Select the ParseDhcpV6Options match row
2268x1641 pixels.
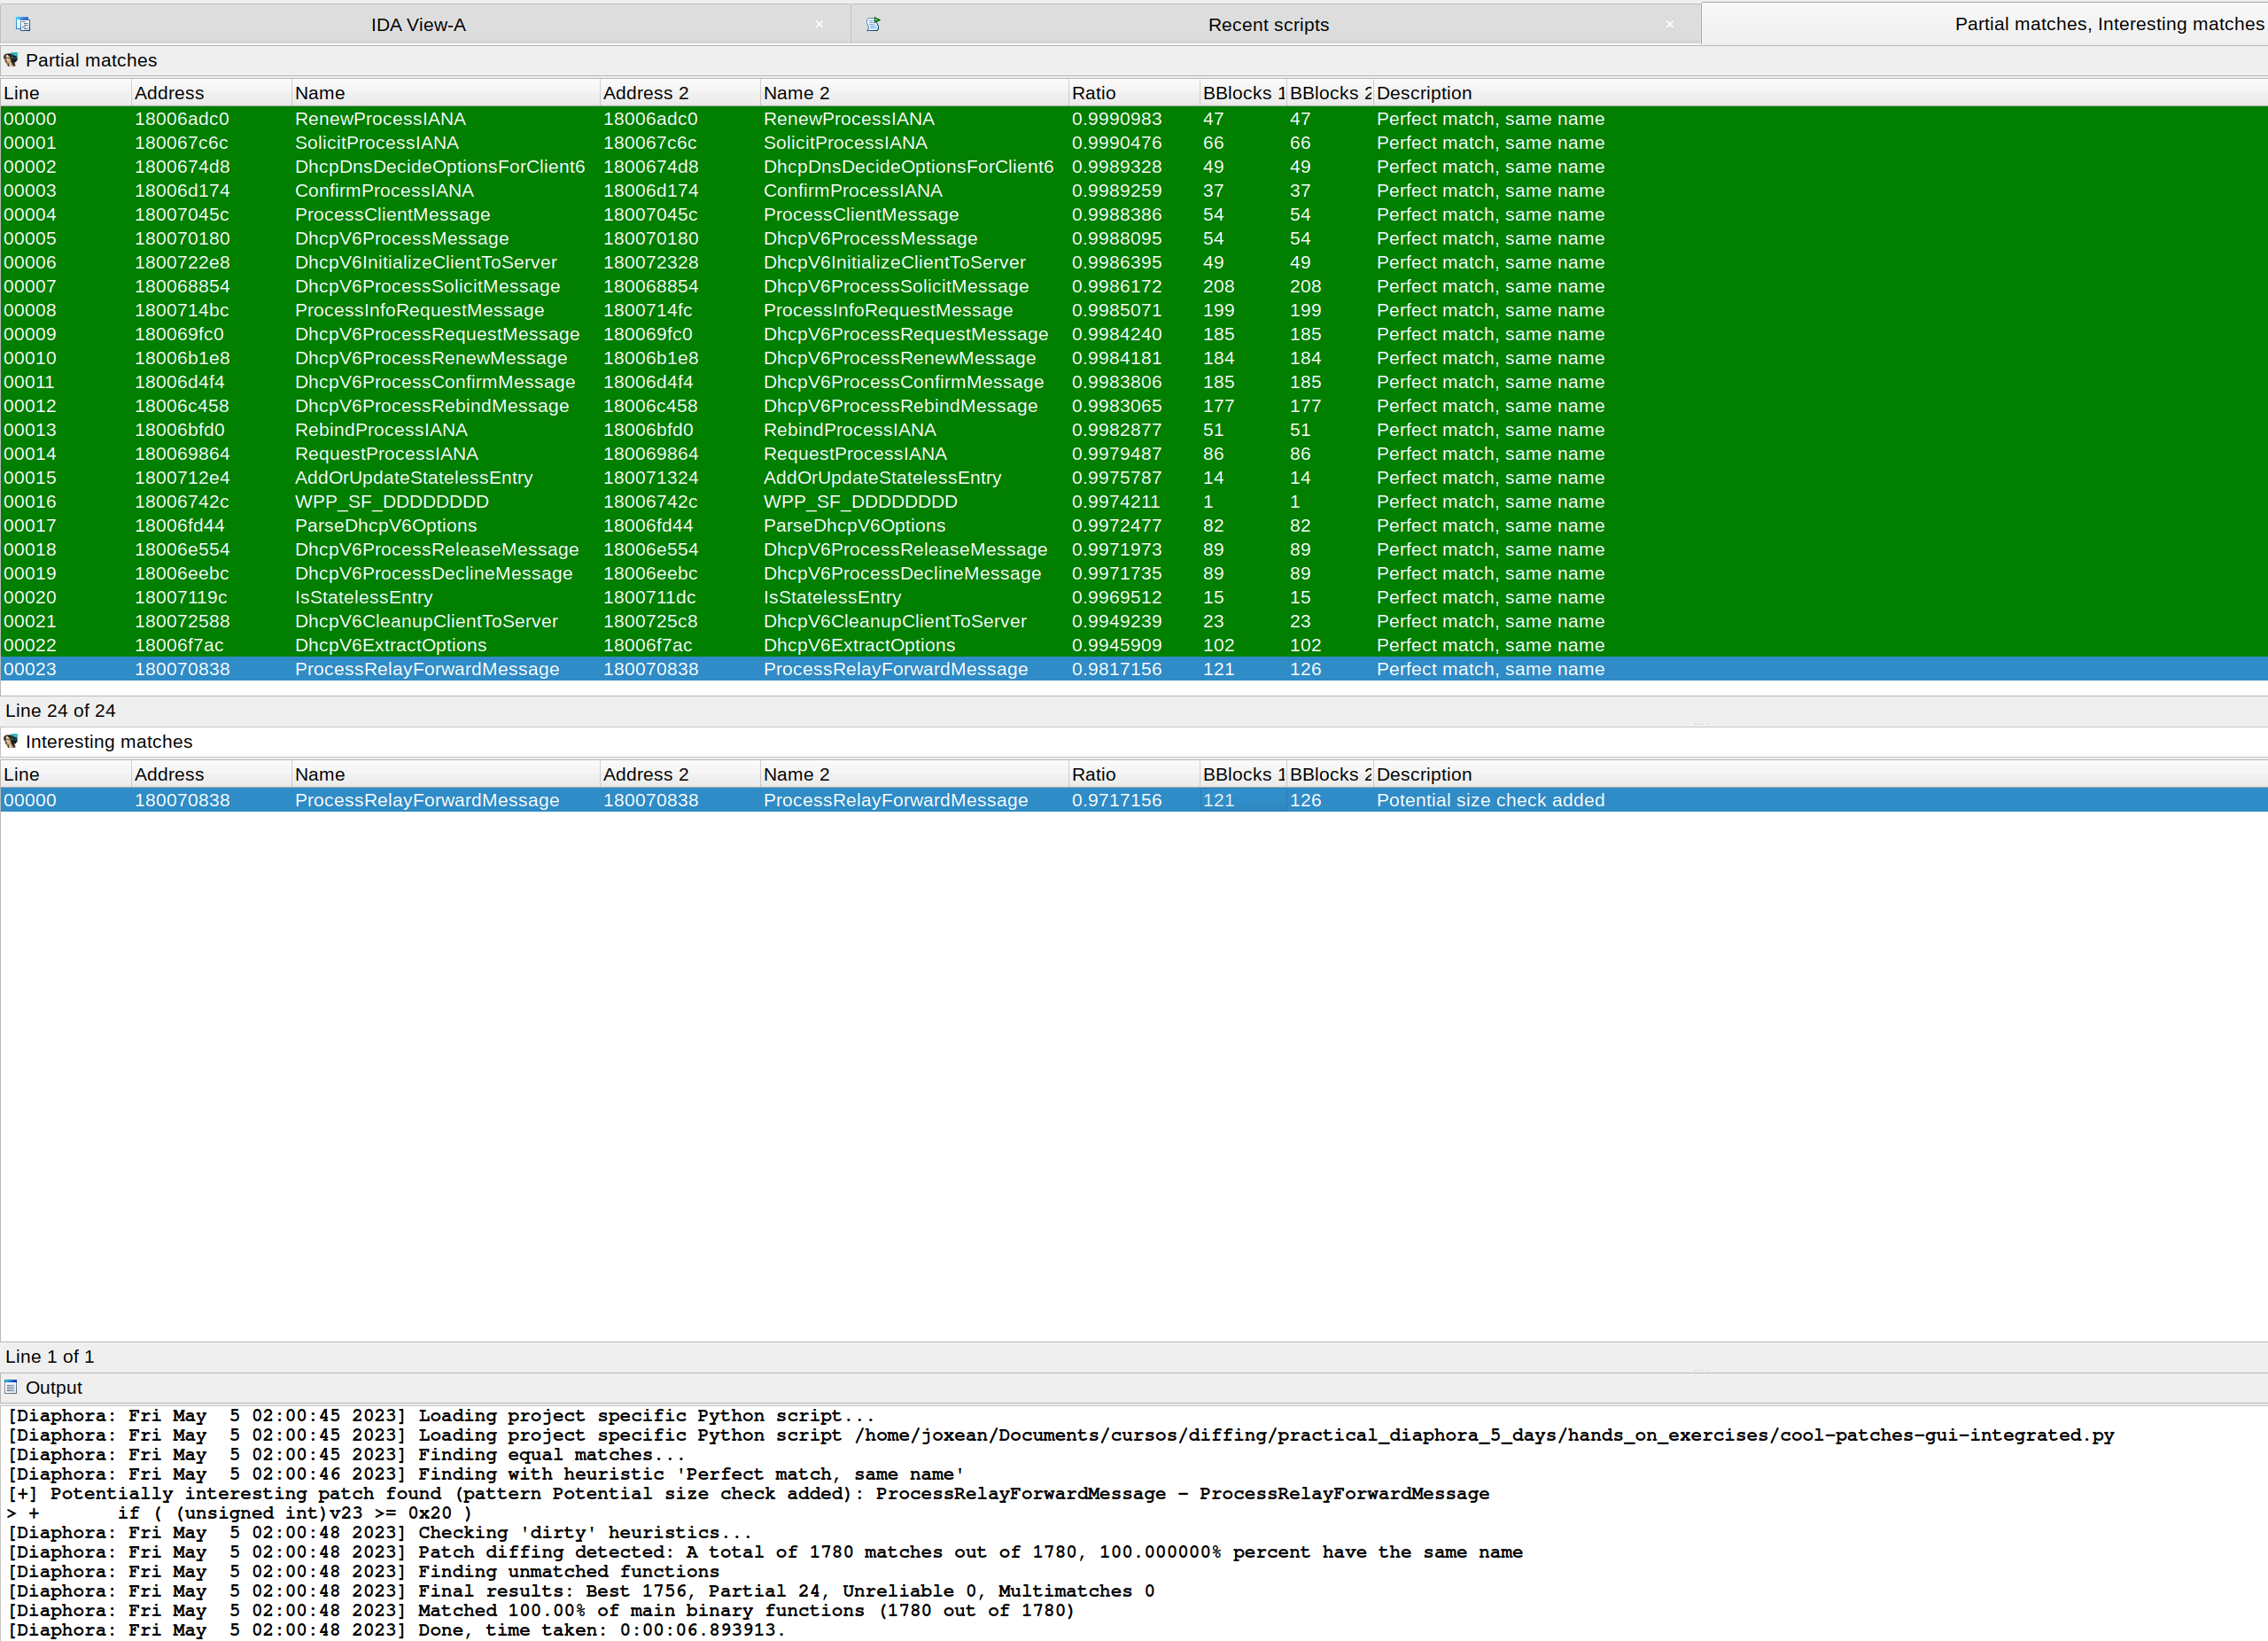coord(385,526)
